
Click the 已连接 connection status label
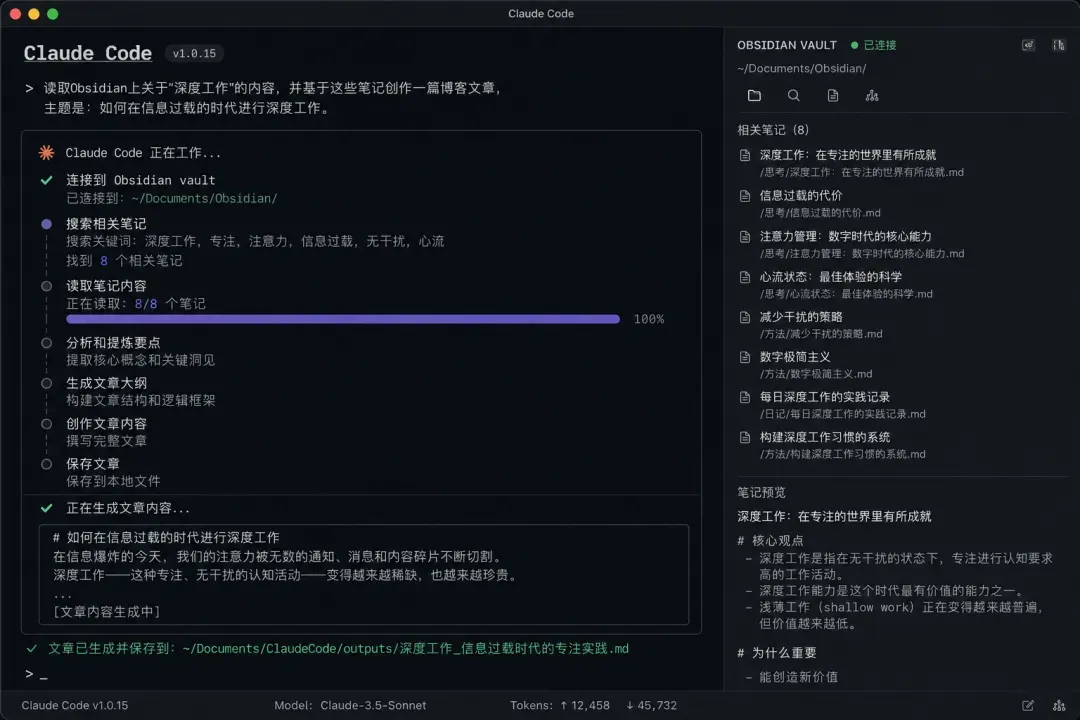click(880, 45)
